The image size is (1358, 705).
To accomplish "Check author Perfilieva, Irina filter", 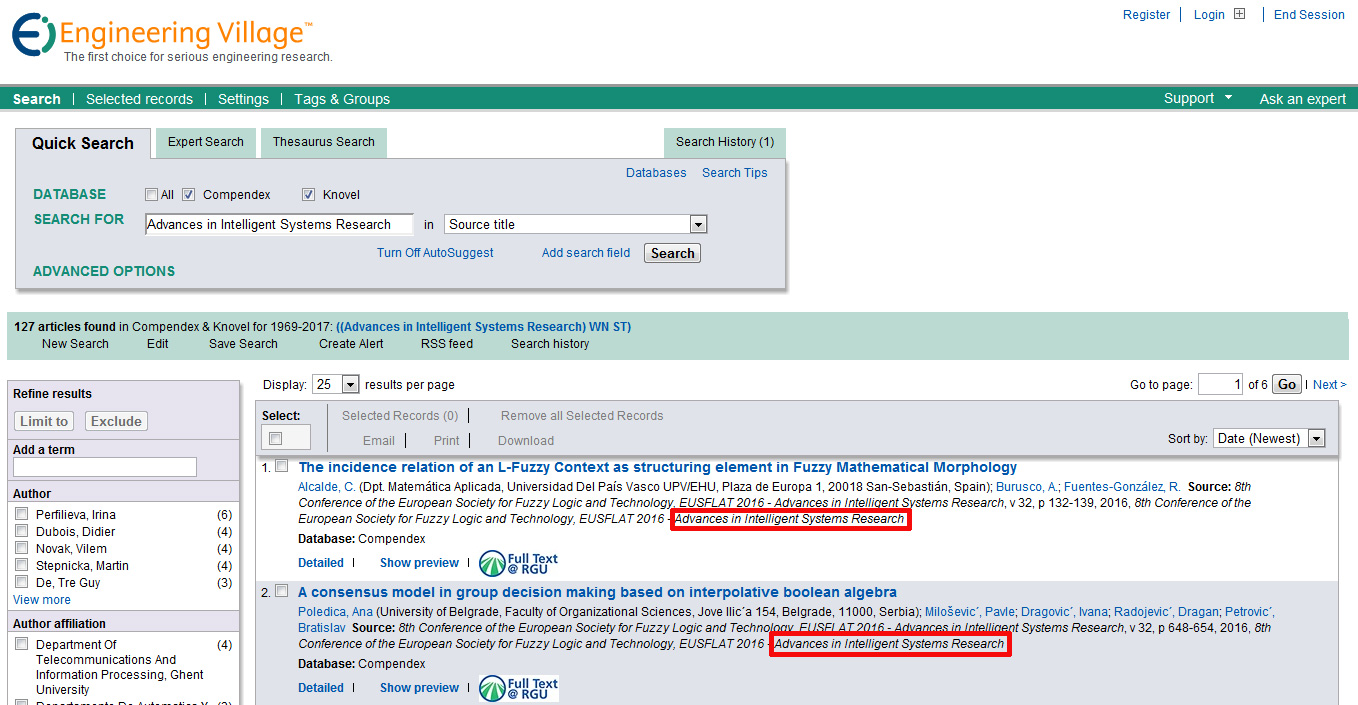I will pyautogui.click(x=22, y=514).
